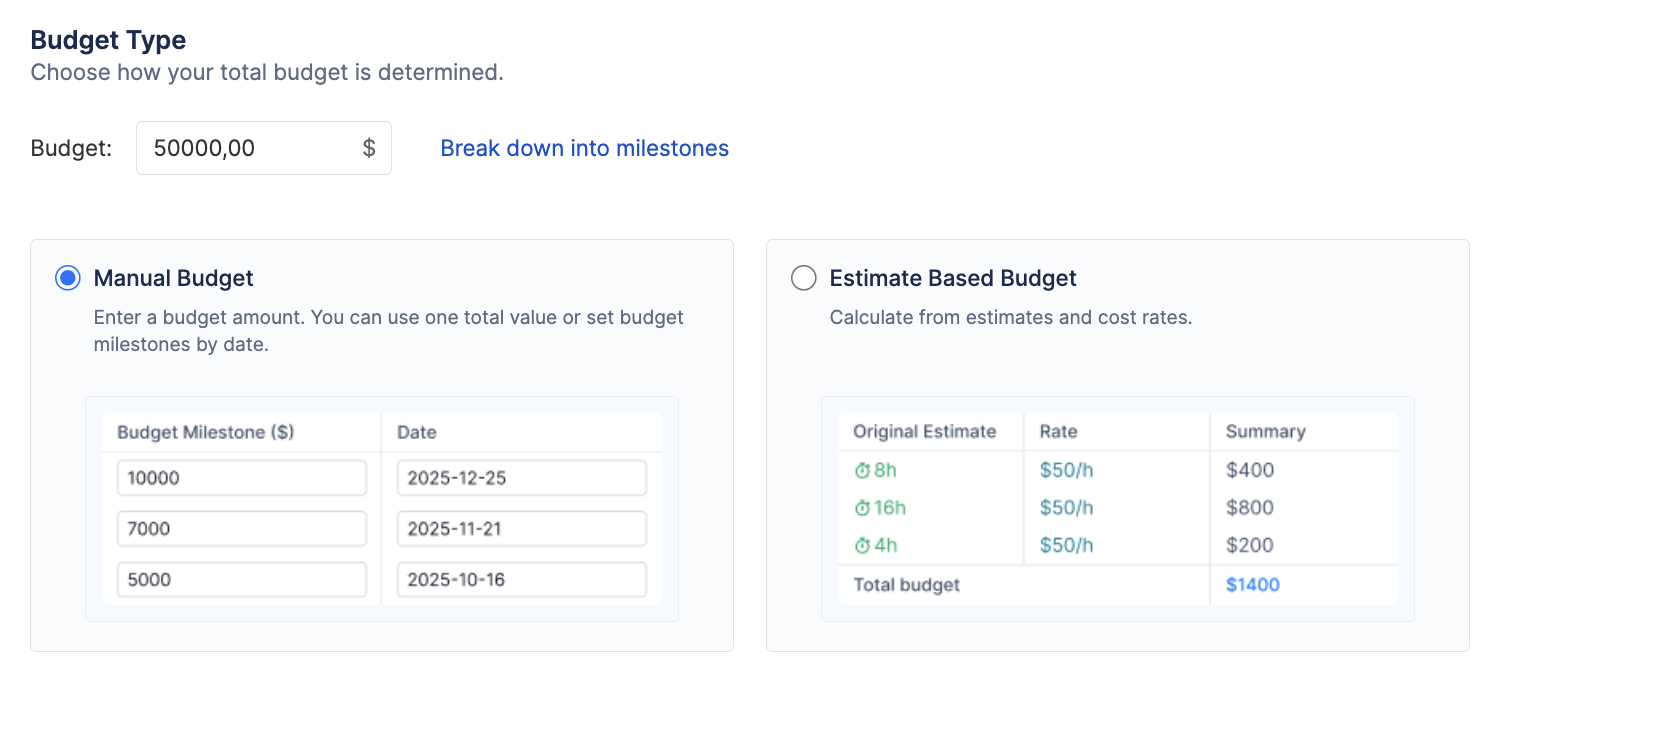Select the Manual Budget radio button

click(x=68, y=278)
